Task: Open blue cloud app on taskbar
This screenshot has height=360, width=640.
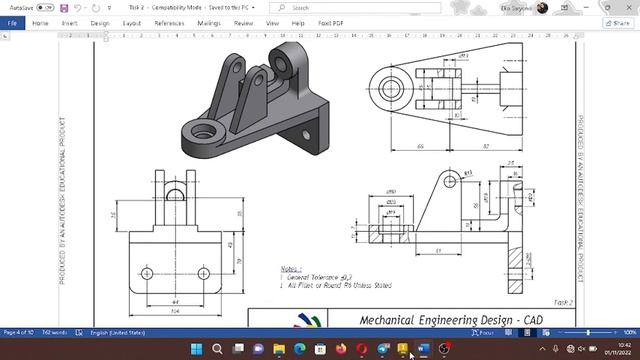Action: click(x=382, y=349)
